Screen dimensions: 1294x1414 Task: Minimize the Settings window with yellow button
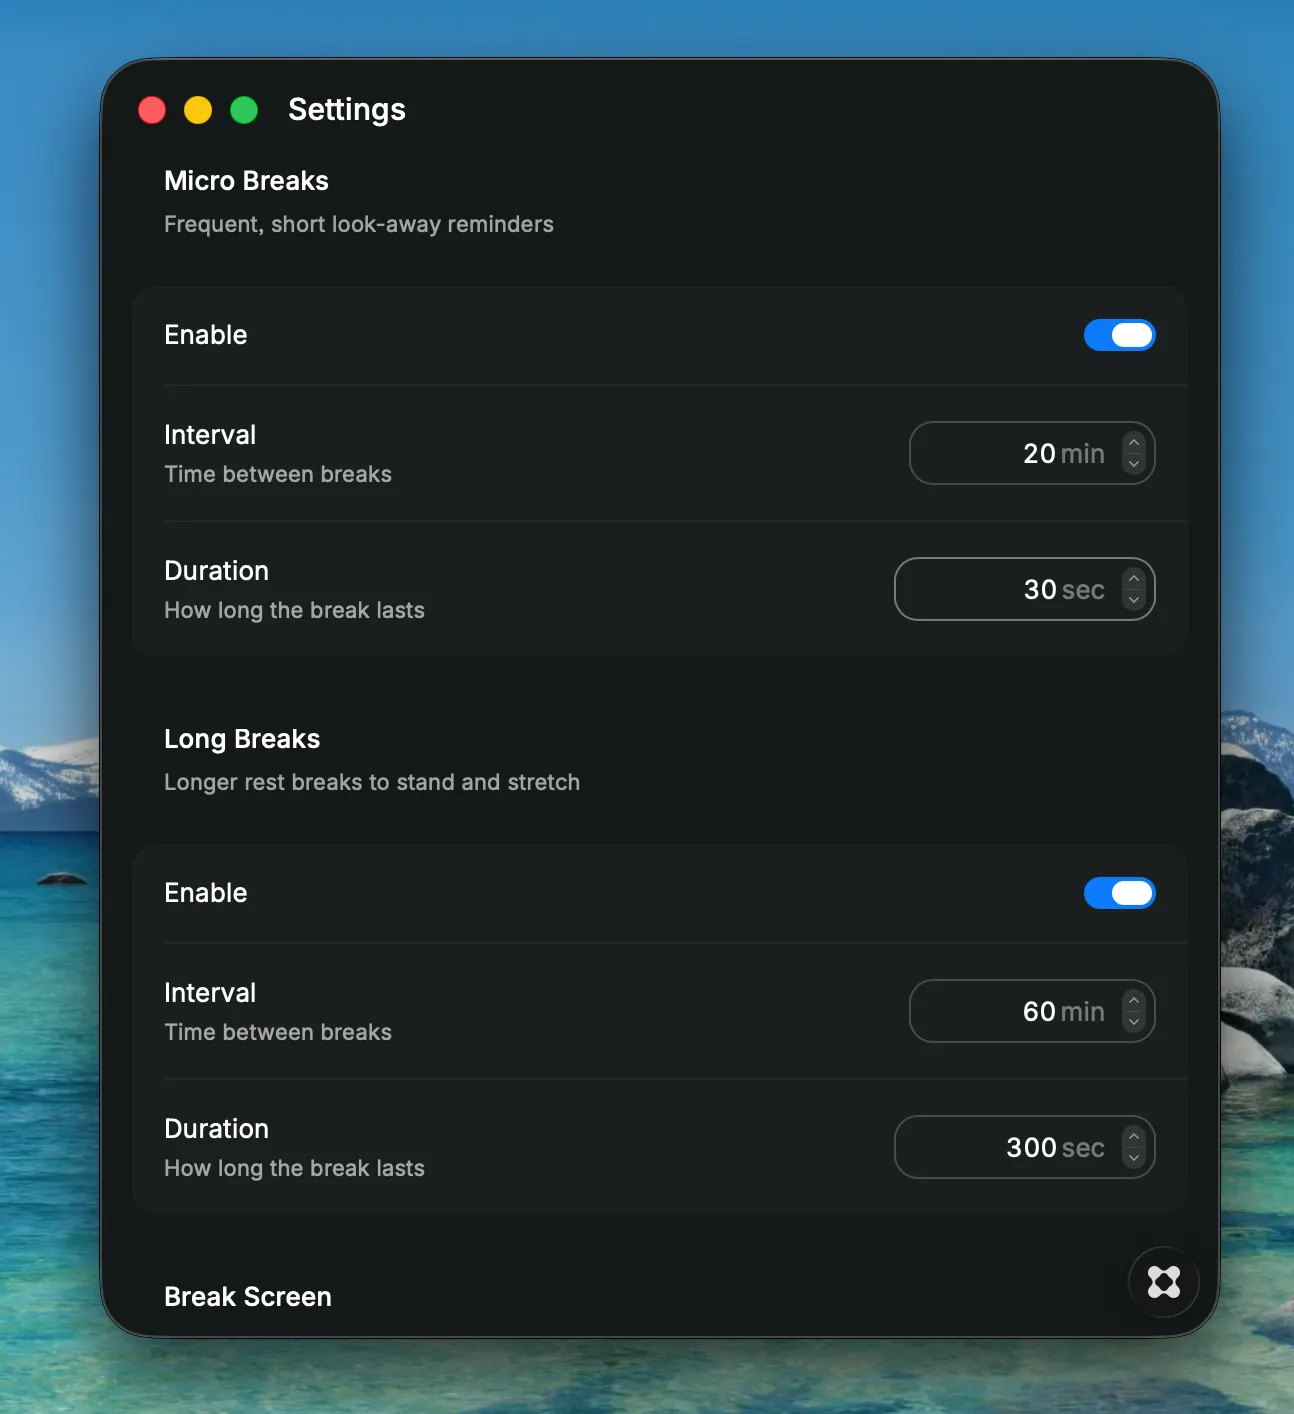(198, 110)
